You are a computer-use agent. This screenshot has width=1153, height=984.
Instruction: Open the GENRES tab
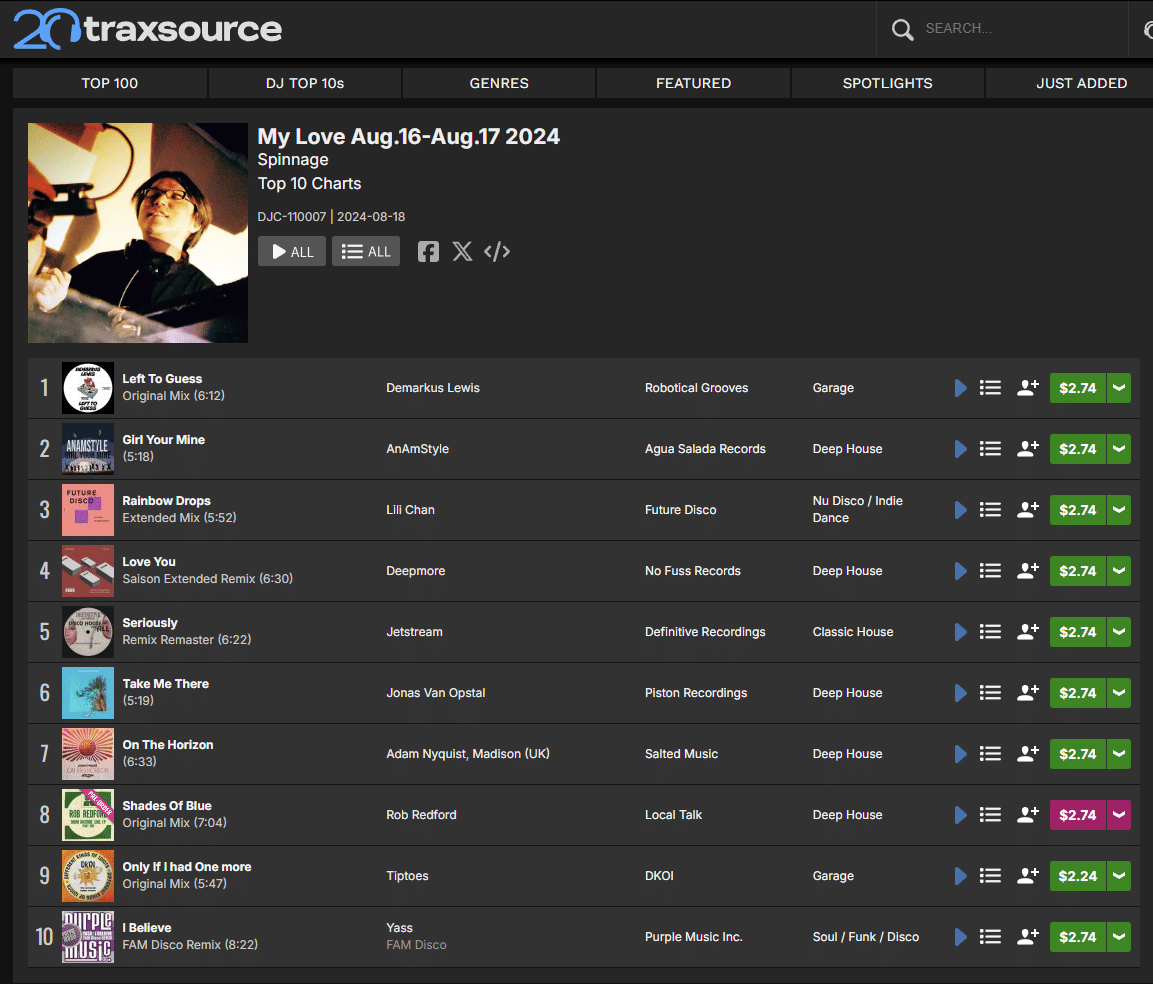pyautogui.click(x=499, y=83)
